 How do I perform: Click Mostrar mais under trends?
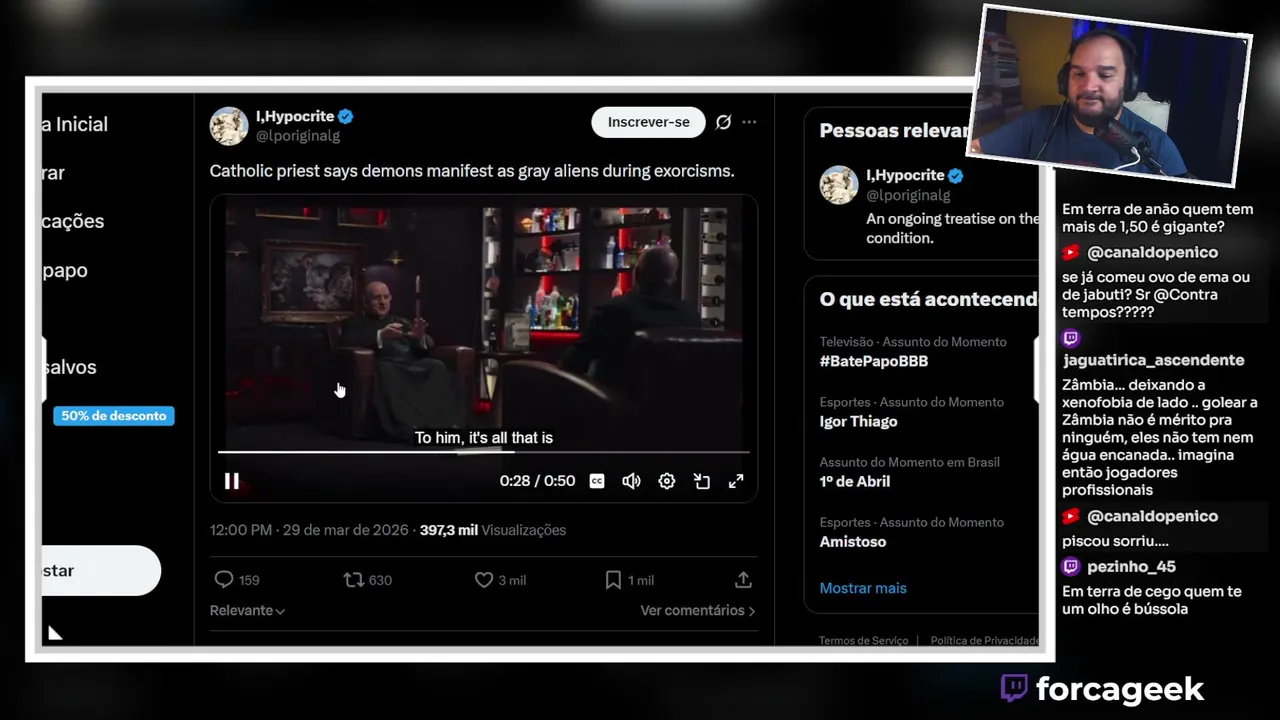pos(863,588)
